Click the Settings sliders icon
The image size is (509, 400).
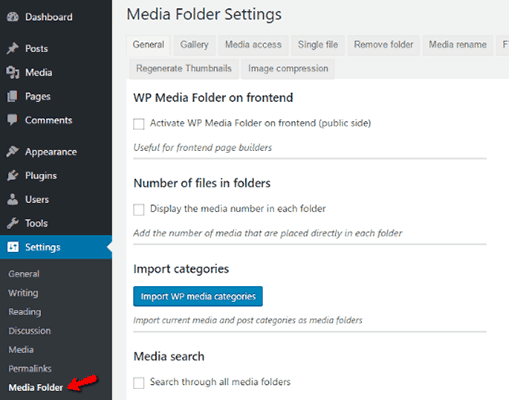click(13, 247)
